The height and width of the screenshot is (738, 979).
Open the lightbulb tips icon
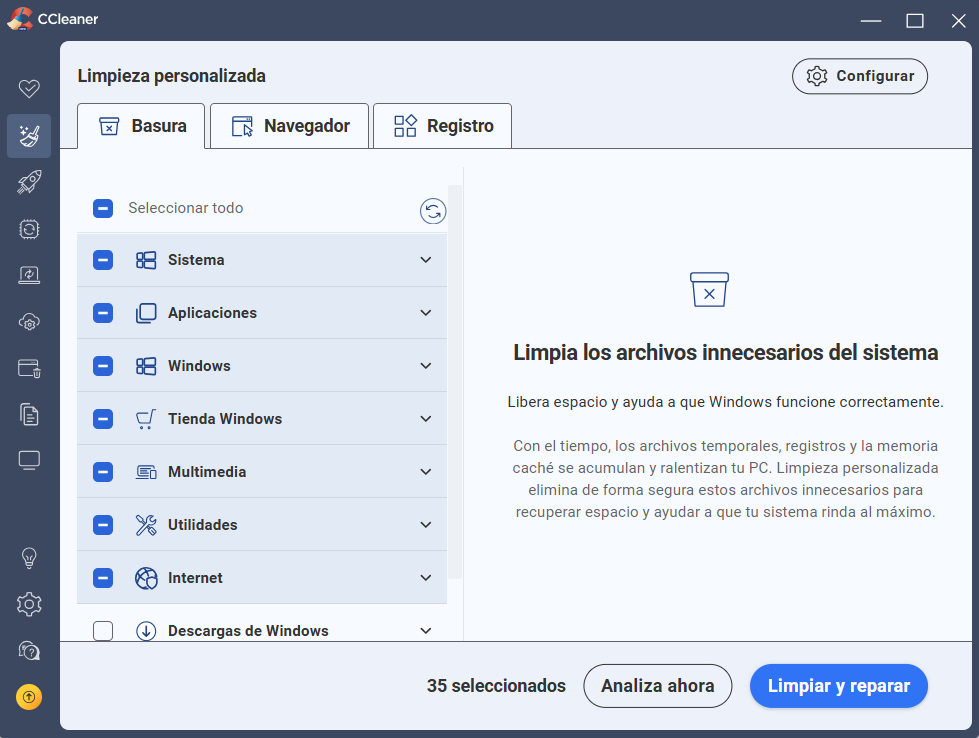click(x=29, y=557)
